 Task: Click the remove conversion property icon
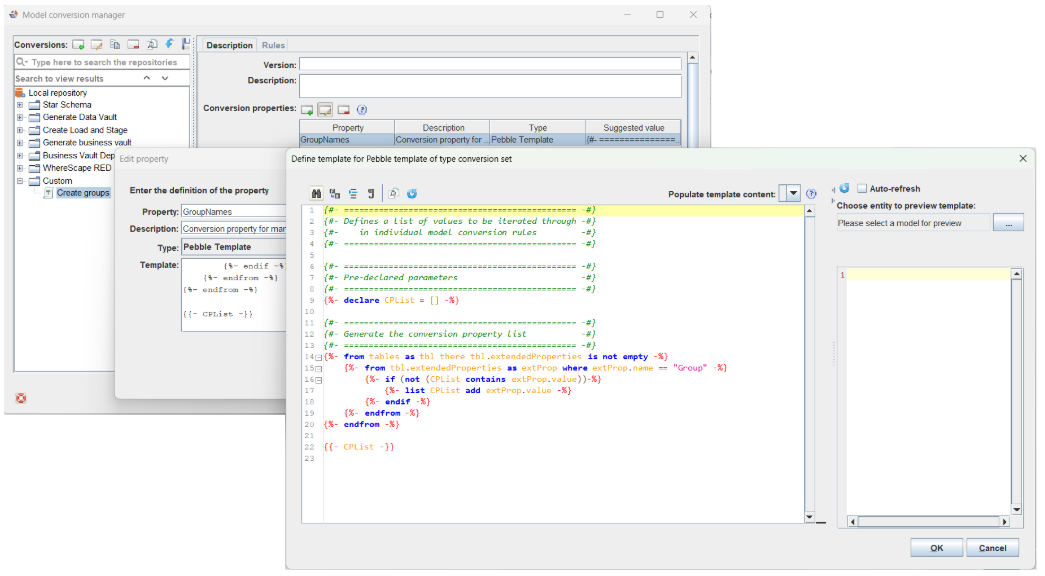pos(343,109)
